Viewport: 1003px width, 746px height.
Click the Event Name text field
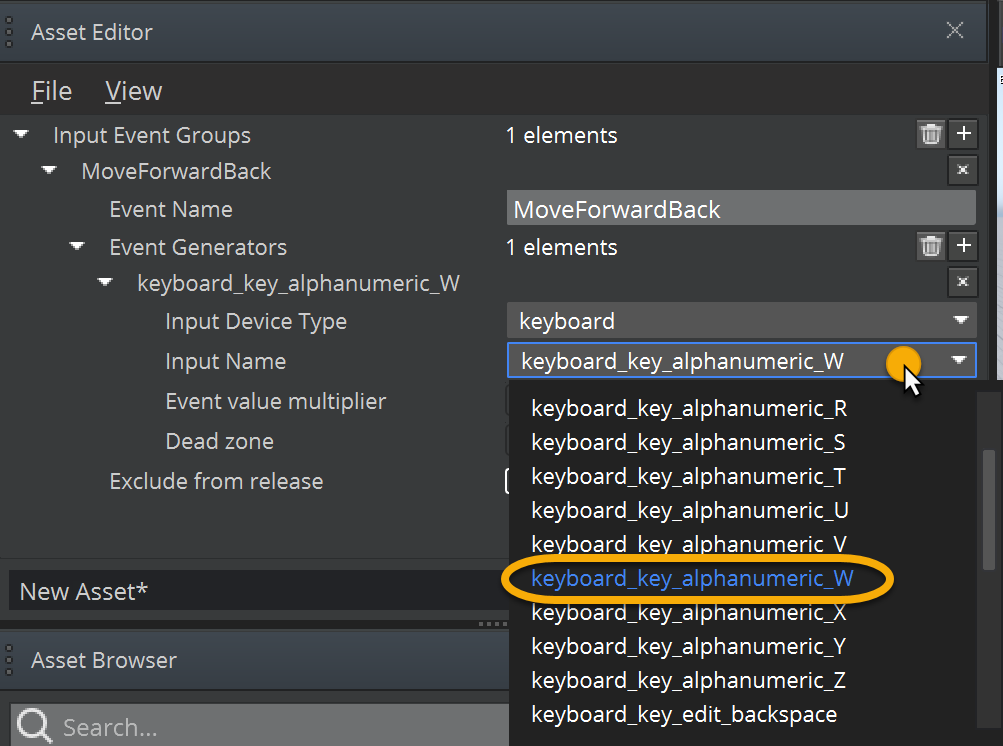(x=741, y=209)
